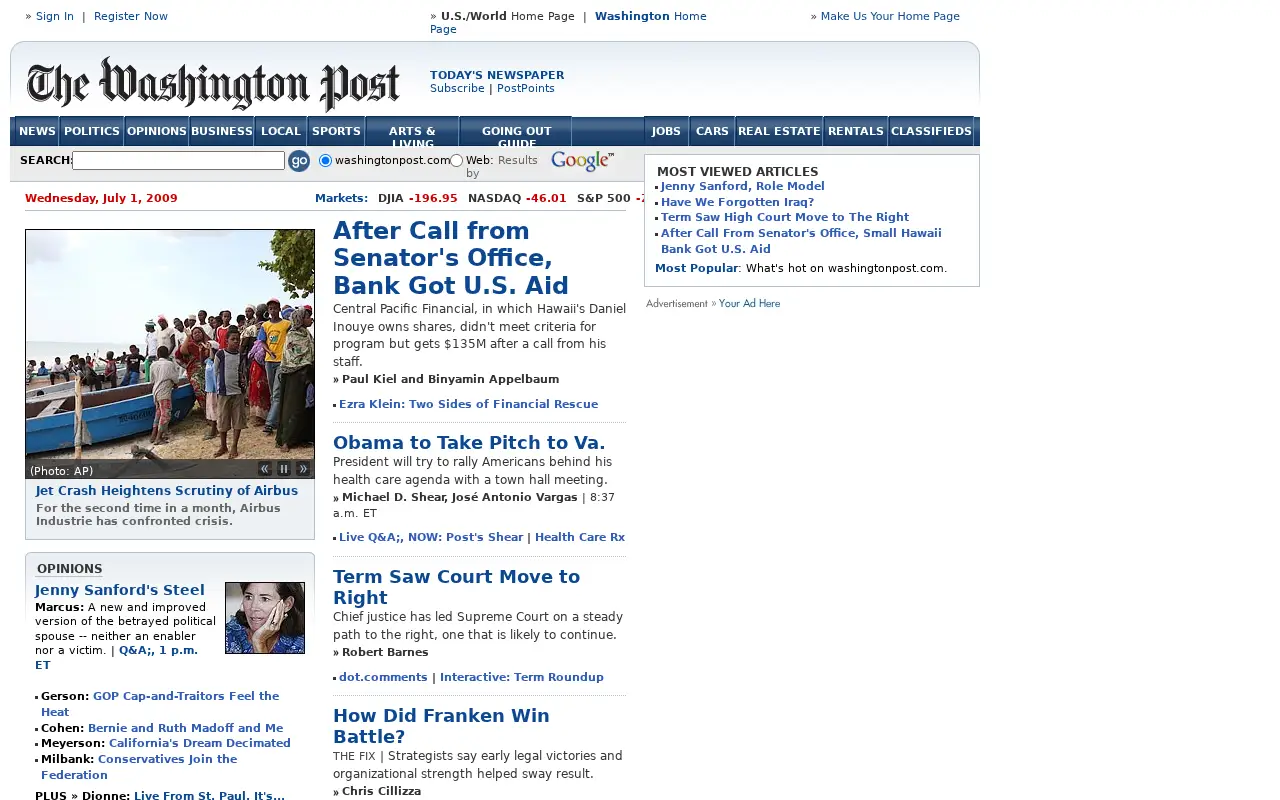Open headline After Call from Senator's Office

pyautogui.click(x=451, y=258)
